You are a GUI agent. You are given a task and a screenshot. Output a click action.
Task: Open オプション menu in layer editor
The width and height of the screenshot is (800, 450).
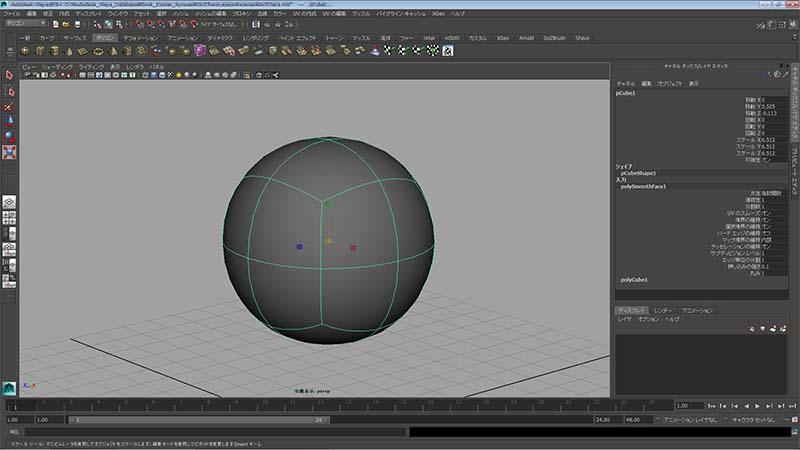[x=648, y=319]
